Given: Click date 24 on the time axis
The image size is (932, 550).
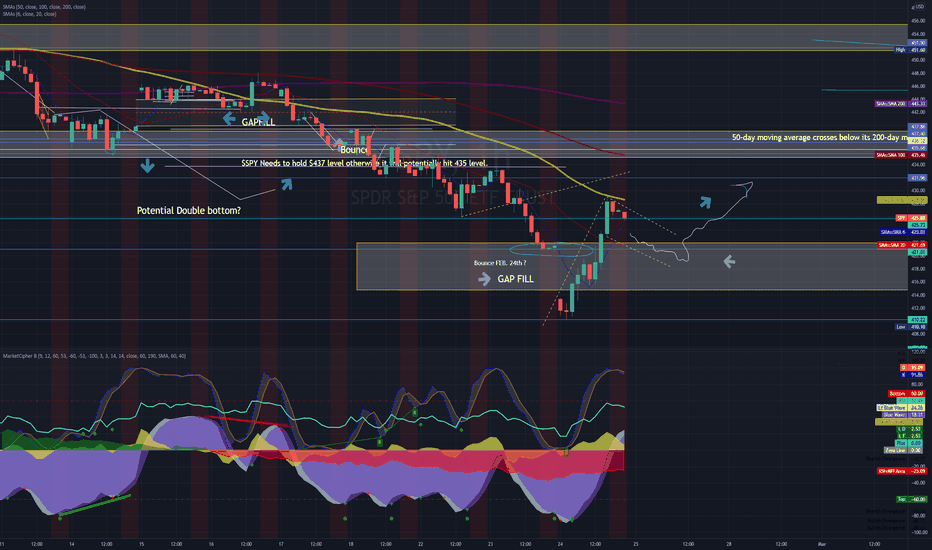Looking at the screenshot, I should [560, 543].
